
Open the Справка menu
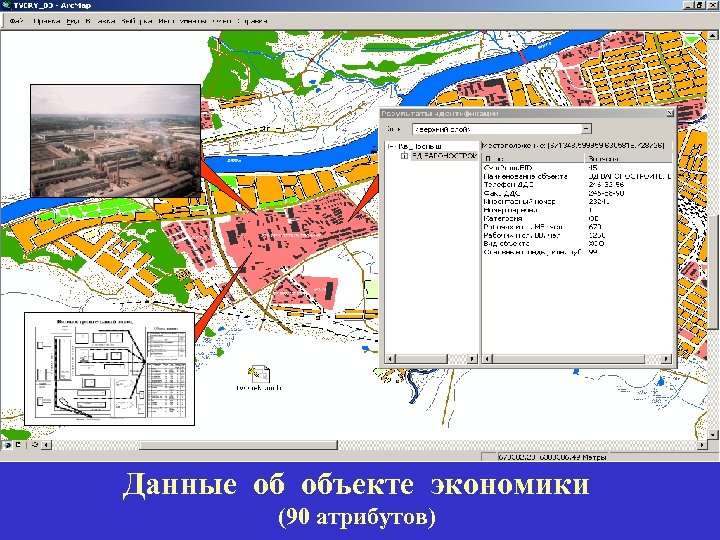click(252, 21)
